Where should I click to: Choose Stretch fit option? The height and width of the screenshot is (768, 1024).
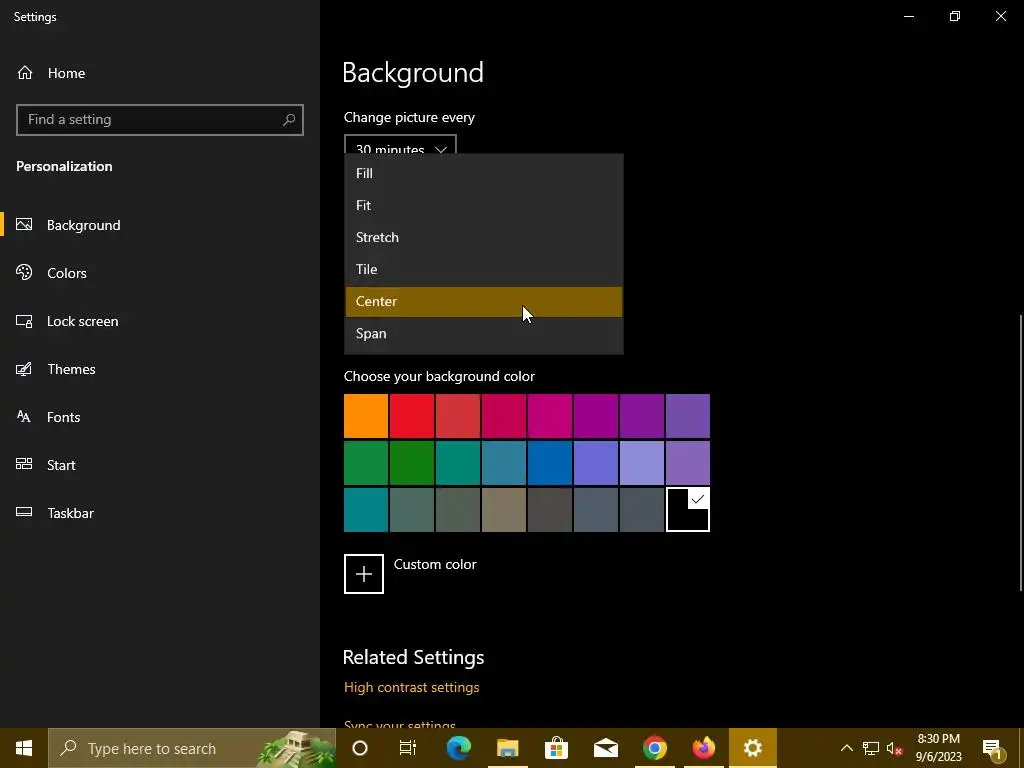[x=484, y=237]
